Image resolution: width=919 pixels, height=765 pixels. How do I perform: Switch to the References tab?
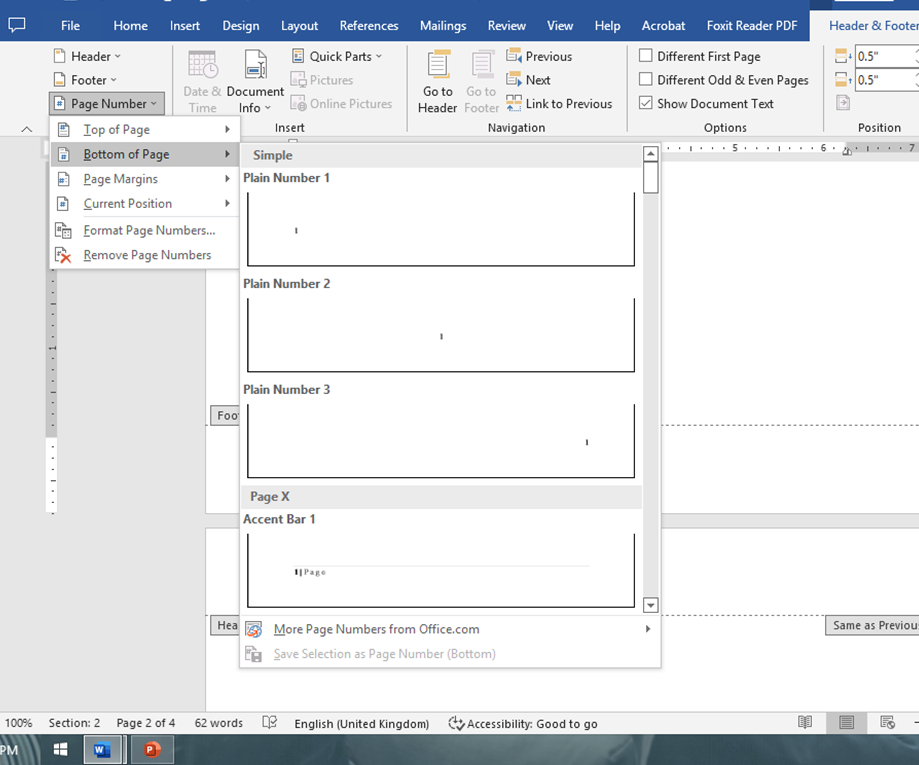369,26
